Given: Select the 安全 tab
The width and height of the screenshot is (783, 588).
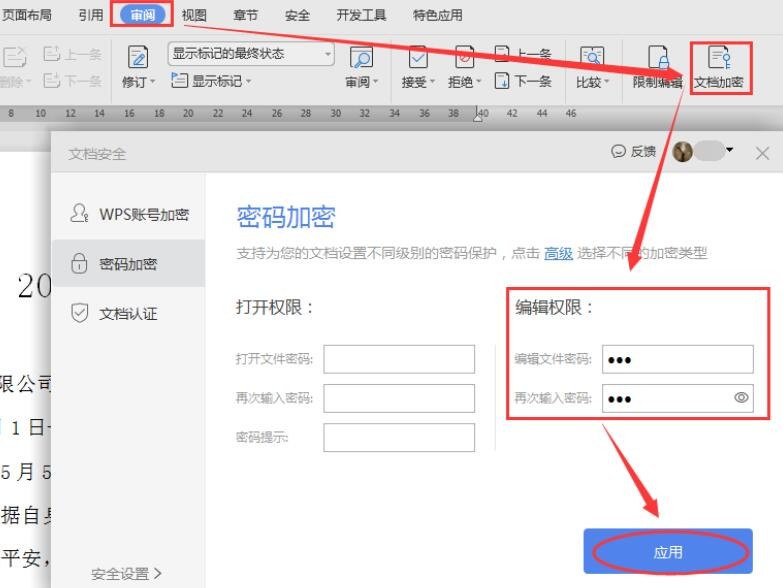Looking at the screenshot, I should [297, 15].
